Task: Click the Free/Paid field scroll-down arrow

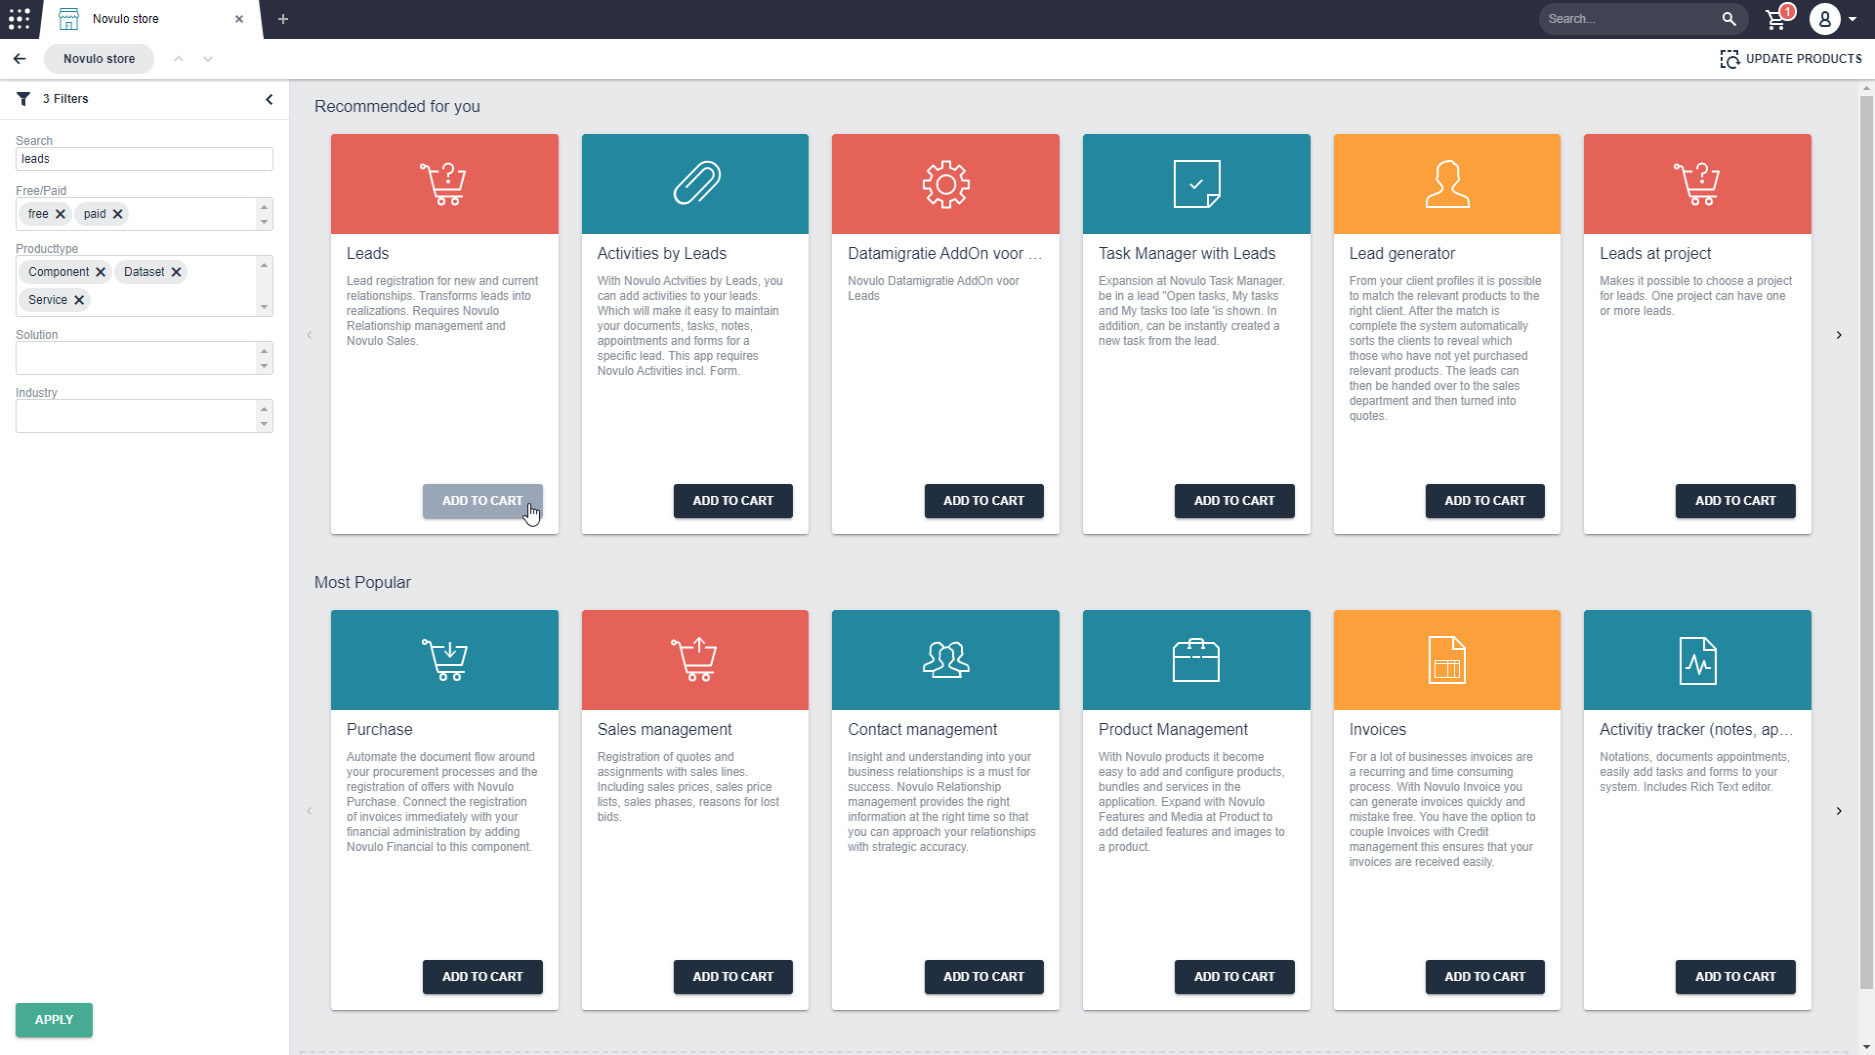Action: [264, 222]
